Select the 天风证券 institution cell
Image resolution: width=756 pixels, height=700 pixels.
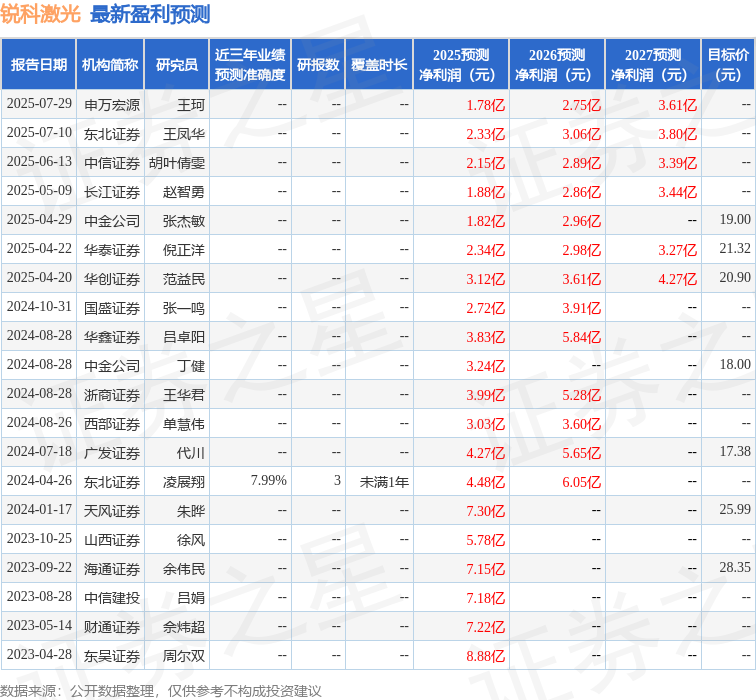point(112,511)
